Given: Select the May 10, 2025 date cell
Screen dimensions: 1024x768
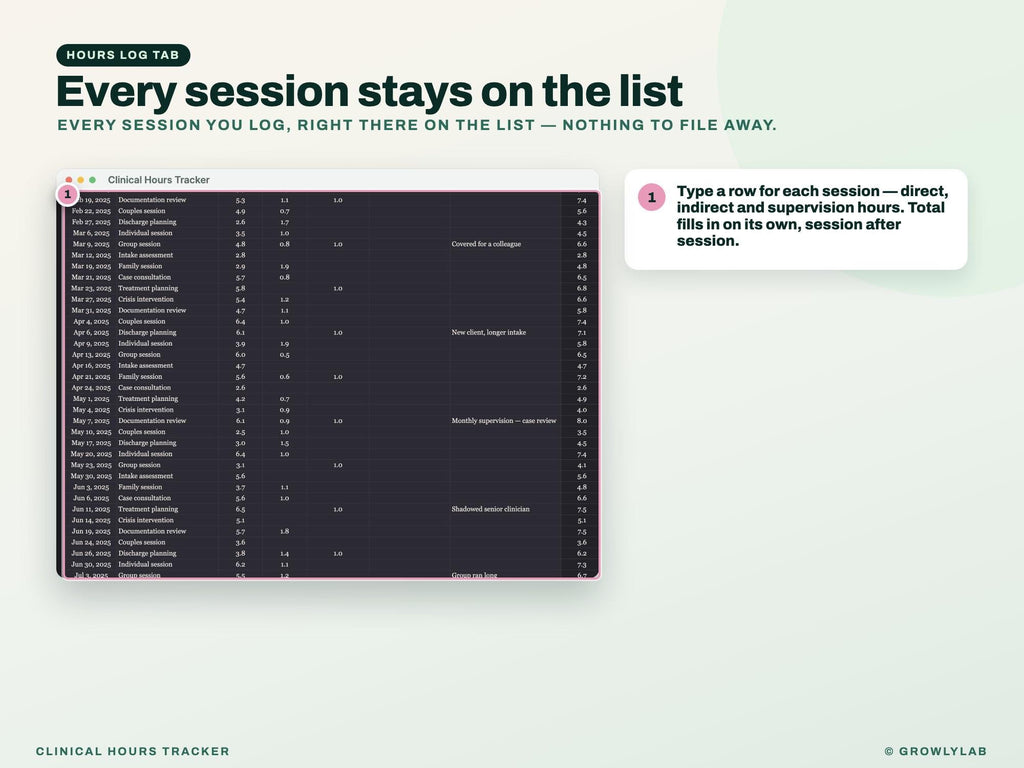Looking at the screenshot, I should click(x=91, y=432).
